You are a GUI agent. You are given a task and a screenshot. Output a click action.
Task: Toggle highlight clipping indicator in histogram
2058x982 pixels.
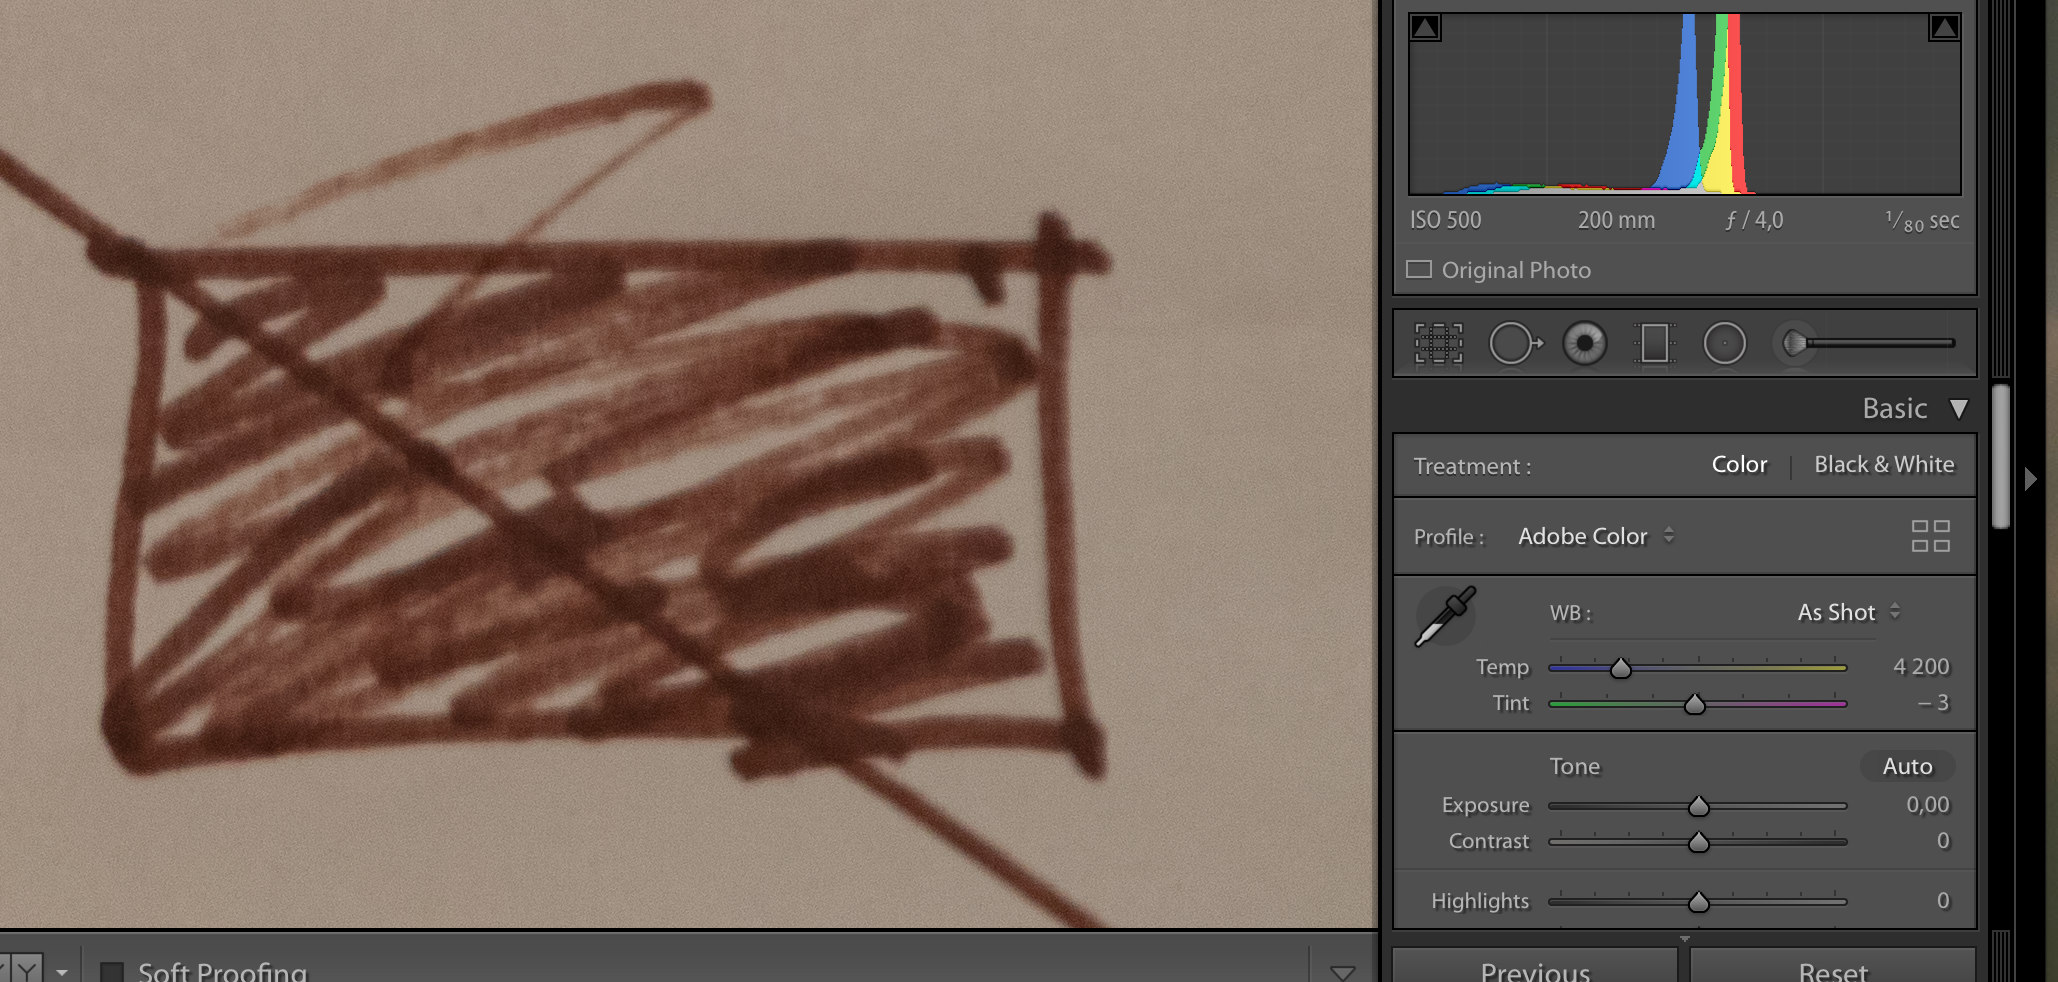click(x=1944, y=27)
